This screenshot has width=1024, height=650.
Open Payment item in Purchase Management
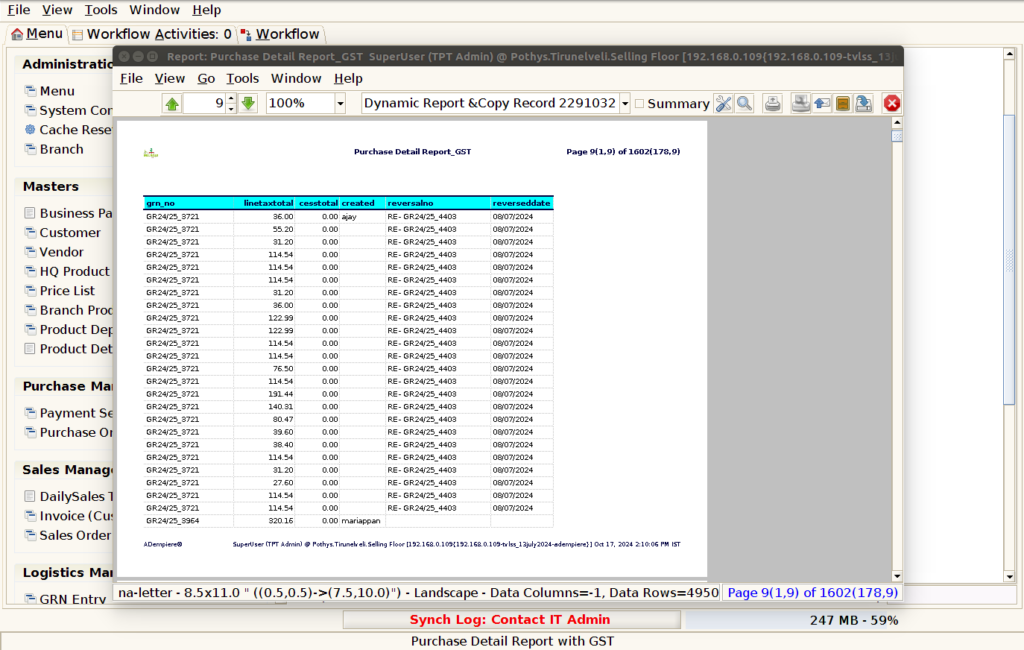click(x=76, y=413)
